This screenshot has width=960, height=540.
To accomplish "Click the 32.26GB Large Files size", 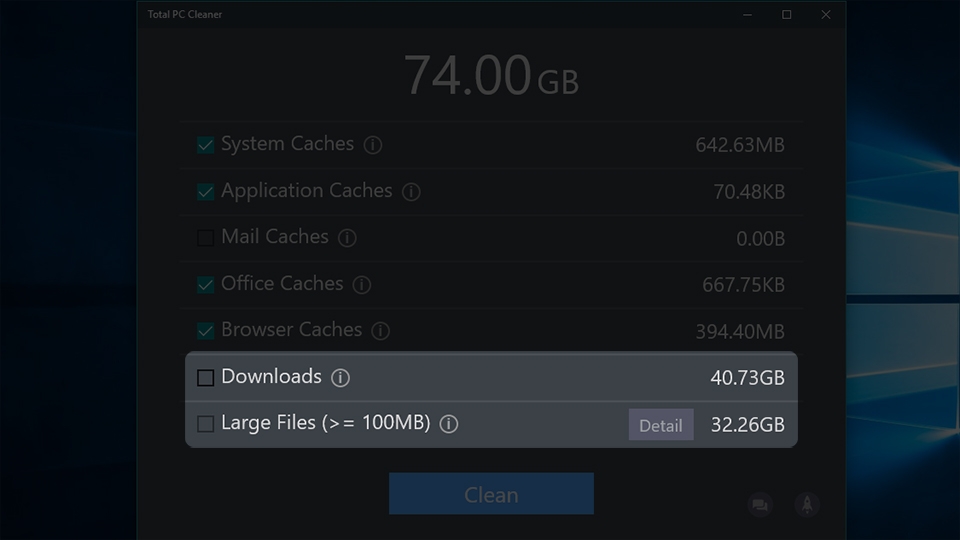I will click(748, 425).
